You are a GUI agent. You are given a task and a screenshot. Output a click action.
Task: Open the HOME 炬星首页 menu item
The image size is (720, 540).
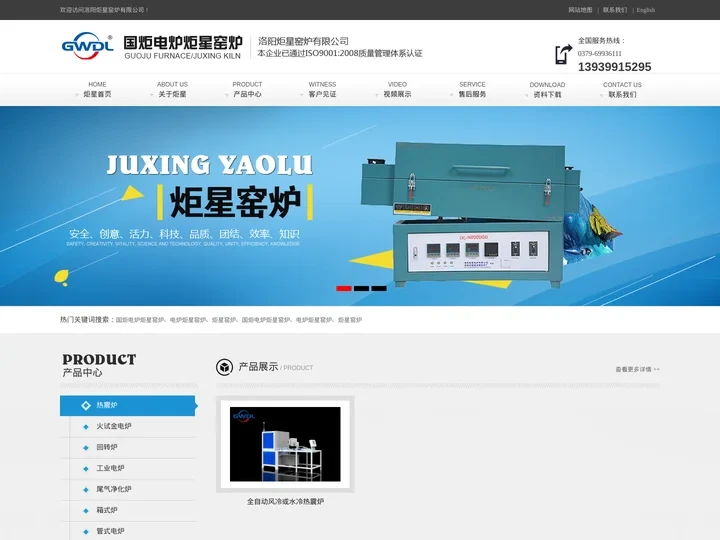pos(97,90)
